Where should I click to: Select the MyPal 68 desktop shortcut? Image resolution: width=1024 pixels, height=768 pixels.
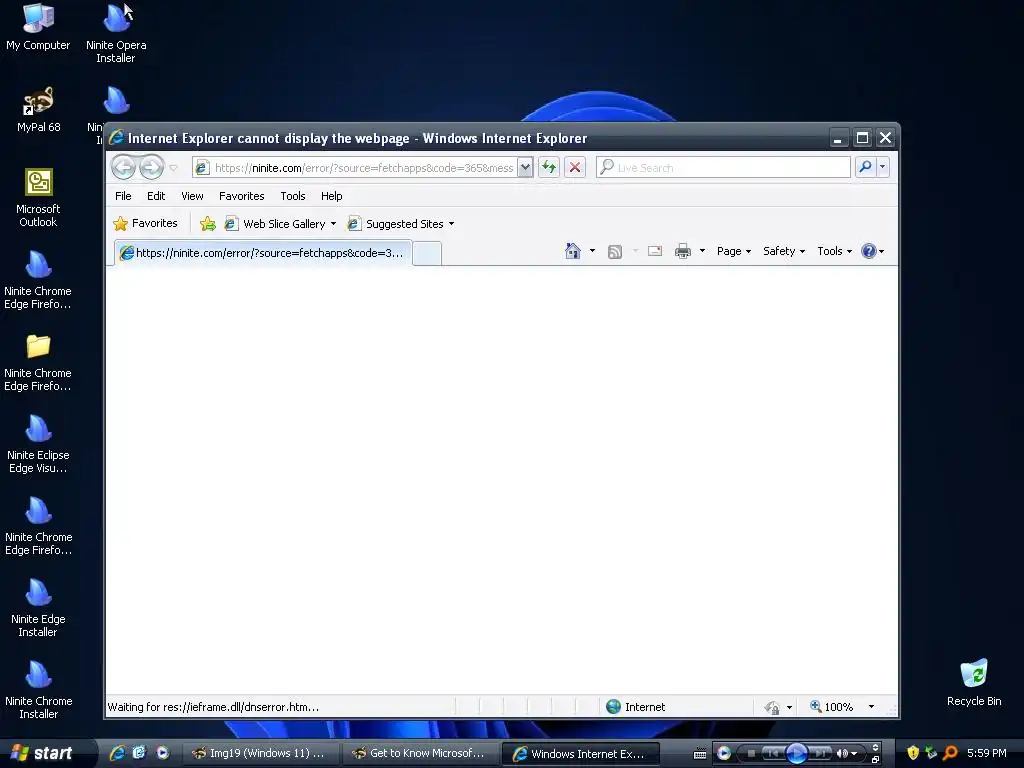click(x=39, y=110)
